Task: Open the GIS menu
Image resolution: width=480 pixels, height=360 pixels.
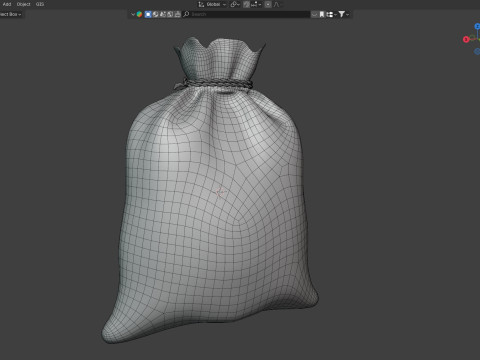Action: click(x=40, y=4)
